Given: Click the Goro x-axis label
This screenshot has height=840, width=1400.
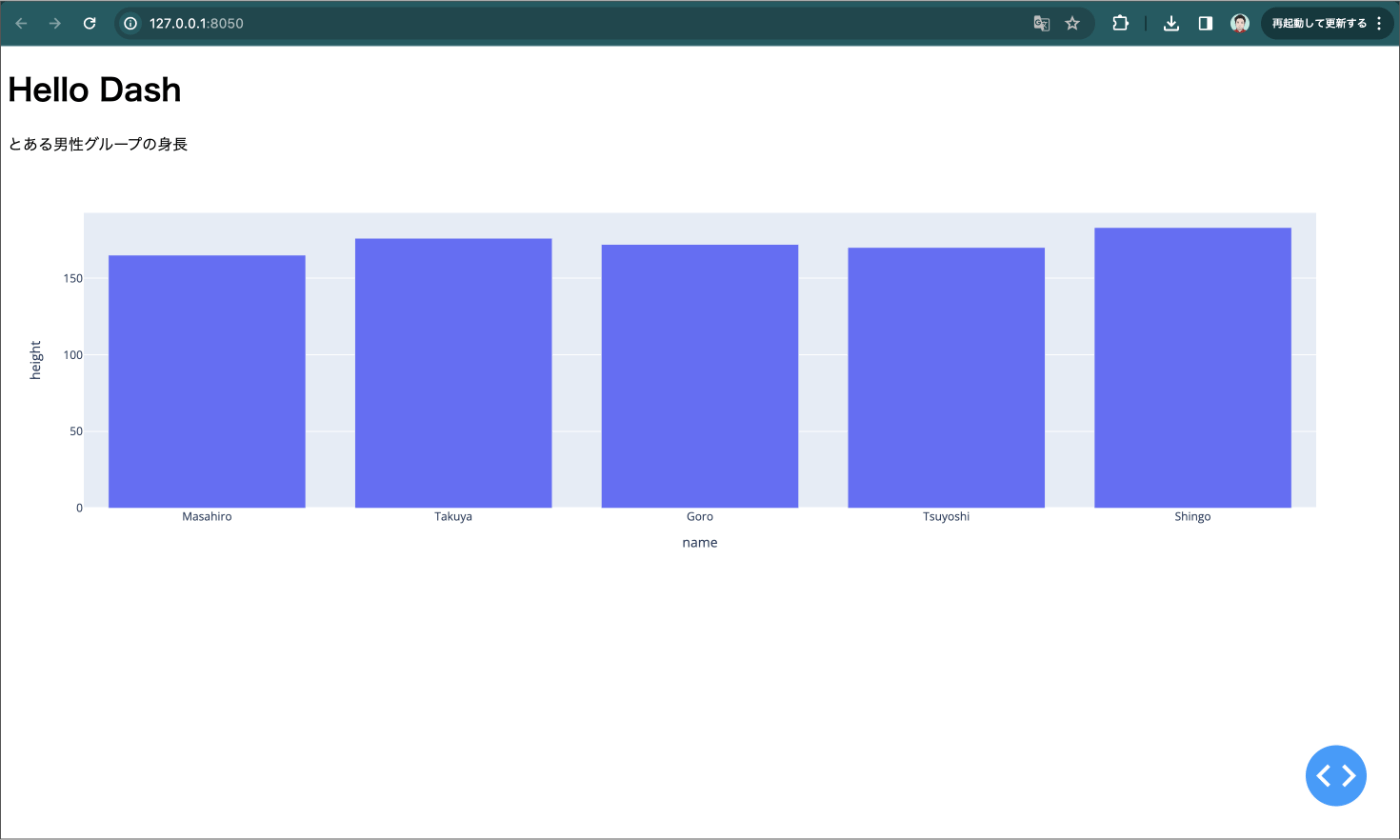Looking at the screenshot, I should 700,517.
